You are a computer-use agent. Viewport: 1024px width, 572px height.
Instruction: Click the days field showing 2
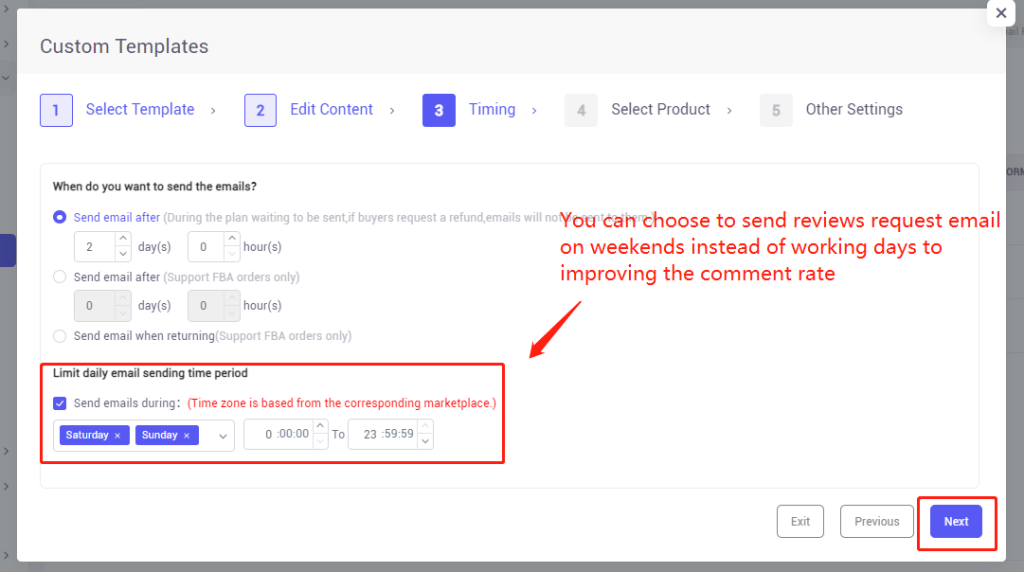click(x=95, y=247)
